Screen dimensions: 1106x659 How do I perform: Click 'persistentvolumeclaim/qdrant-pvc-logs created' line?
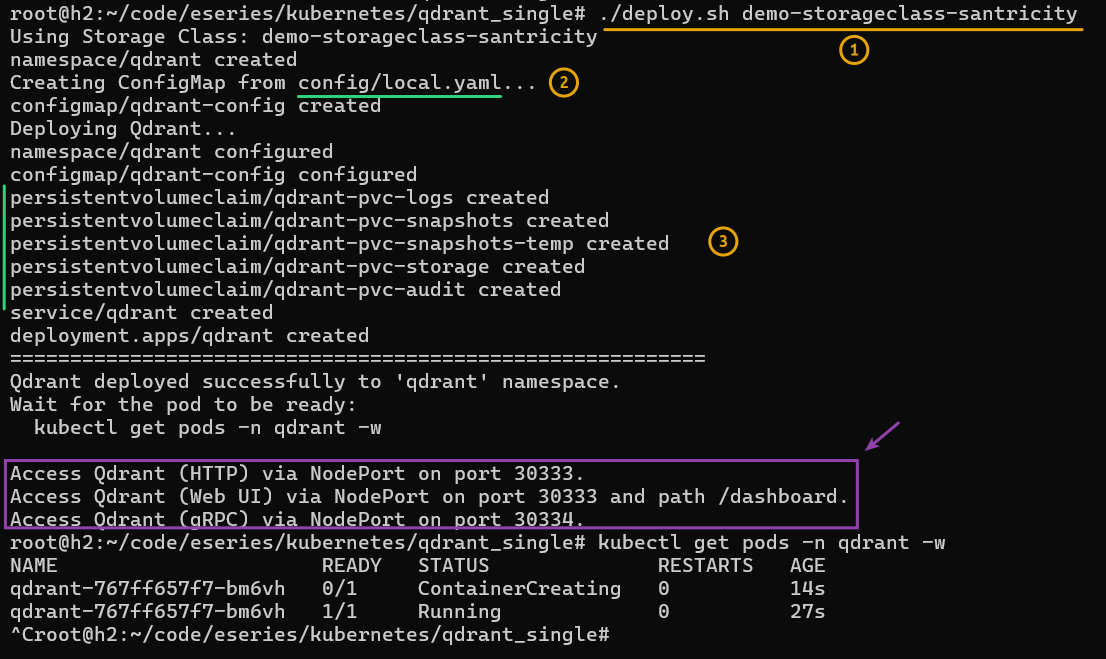(279, 198)
